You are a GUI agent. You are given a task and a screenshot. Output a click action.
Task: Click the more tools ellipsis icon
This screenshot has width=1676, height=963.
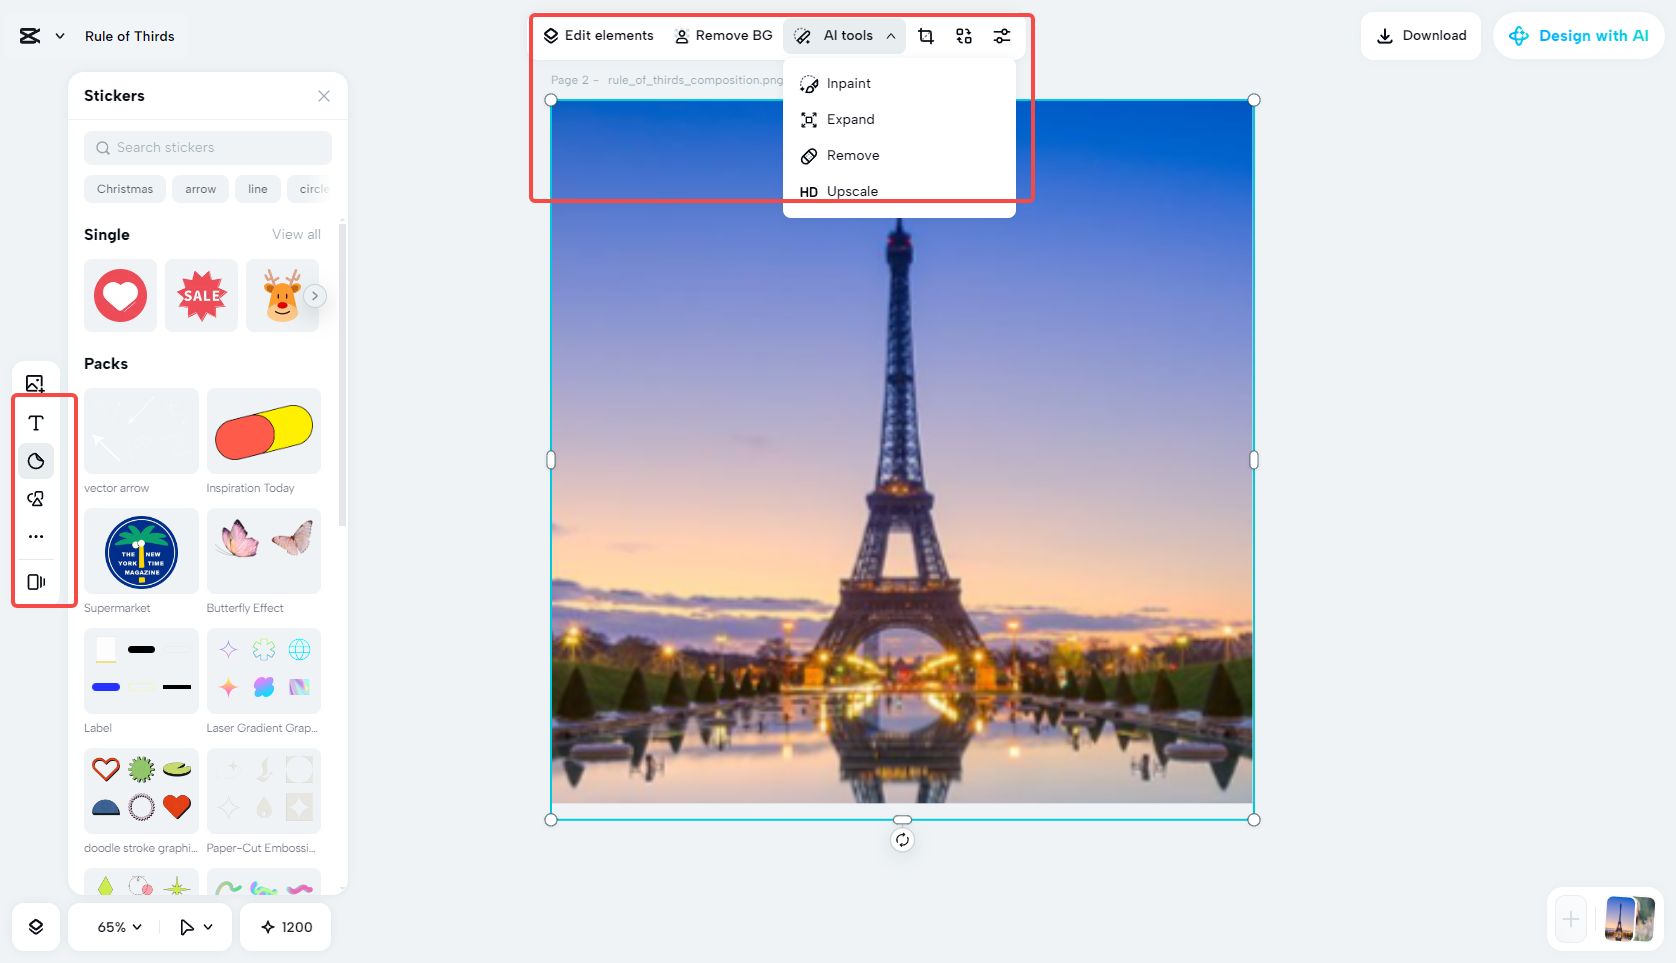point(36,536)
